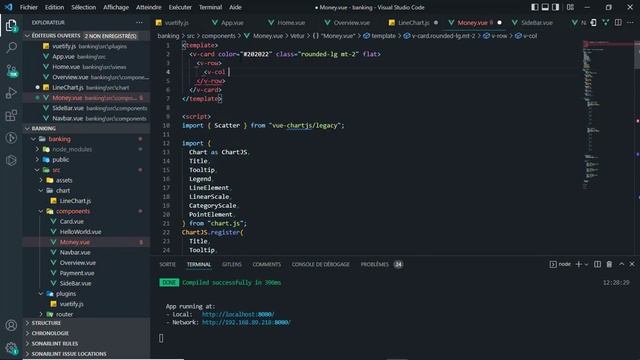Open the PROBLÈMES panel tab
This screenshot has width=640, height=360.
(x=382, y=264)
